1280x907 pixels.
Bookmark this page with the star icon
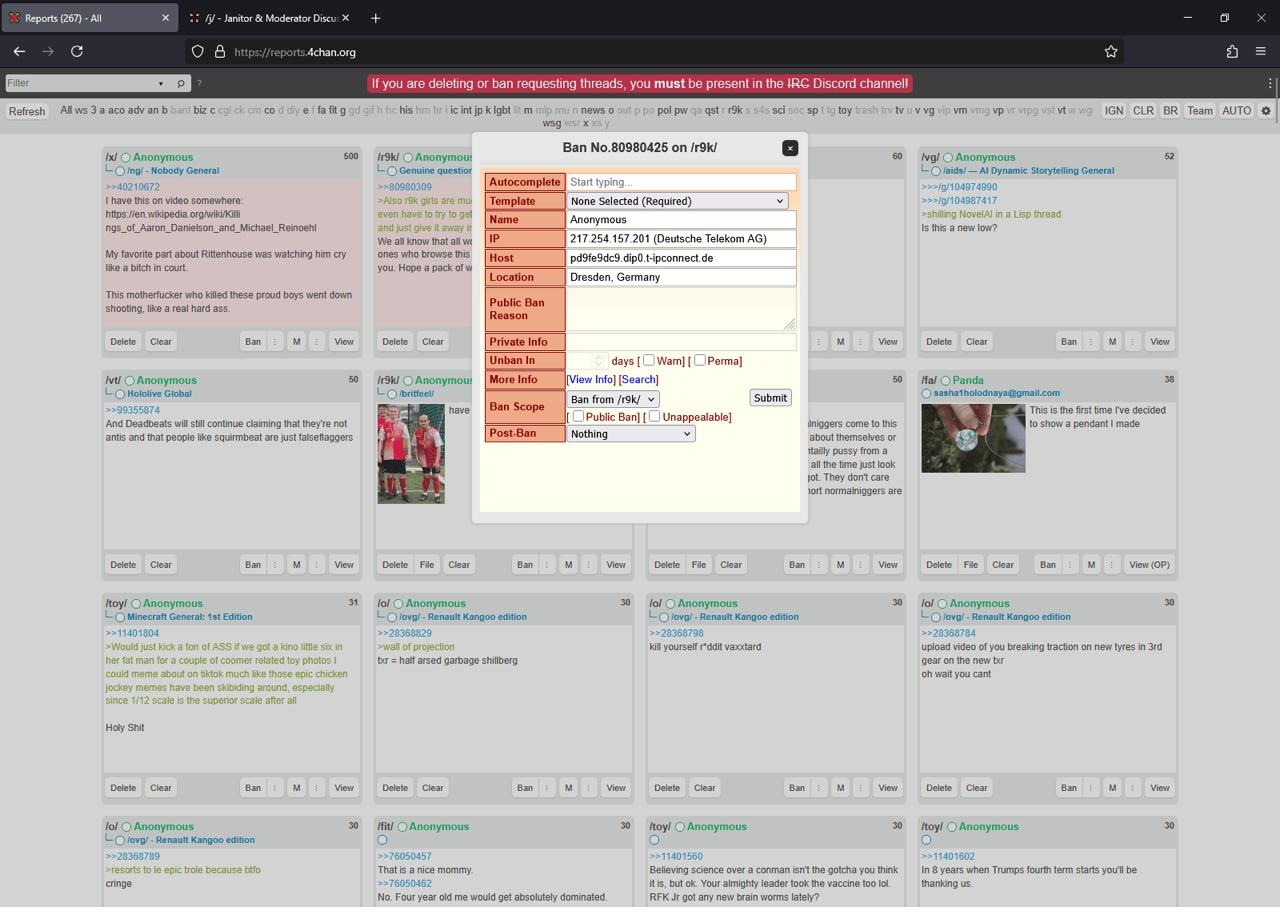coord(1110,52)
